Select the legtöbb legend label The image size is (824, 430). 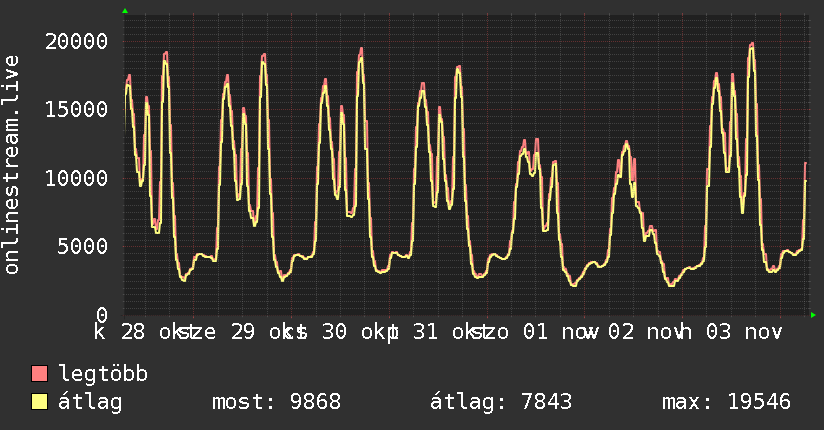104,375
